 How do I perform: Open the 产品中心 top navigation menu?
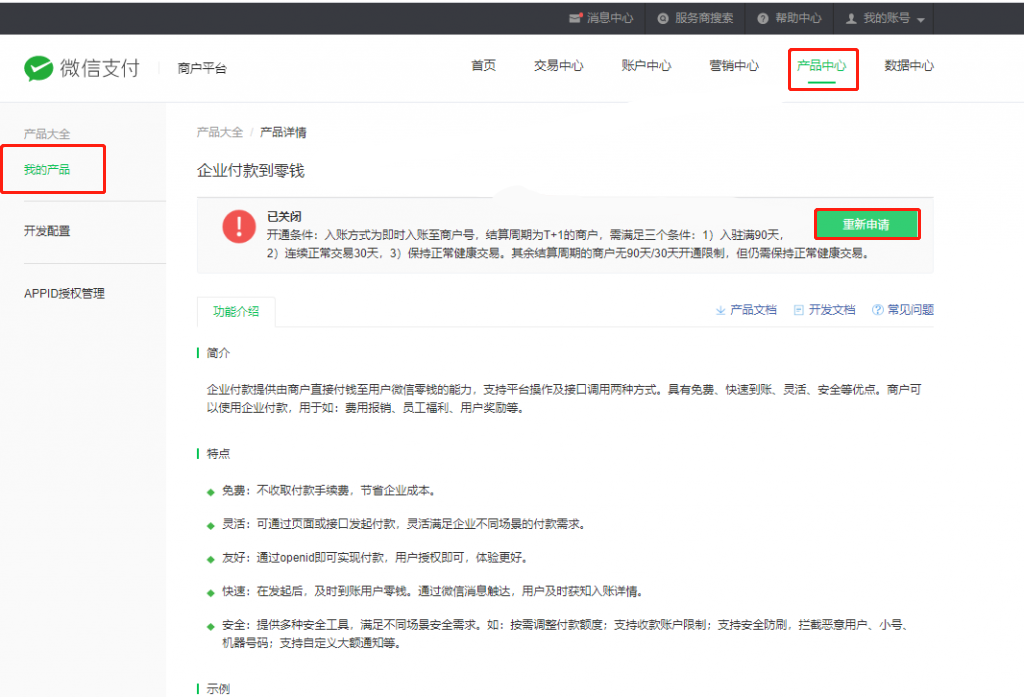(x=822, y=66)
